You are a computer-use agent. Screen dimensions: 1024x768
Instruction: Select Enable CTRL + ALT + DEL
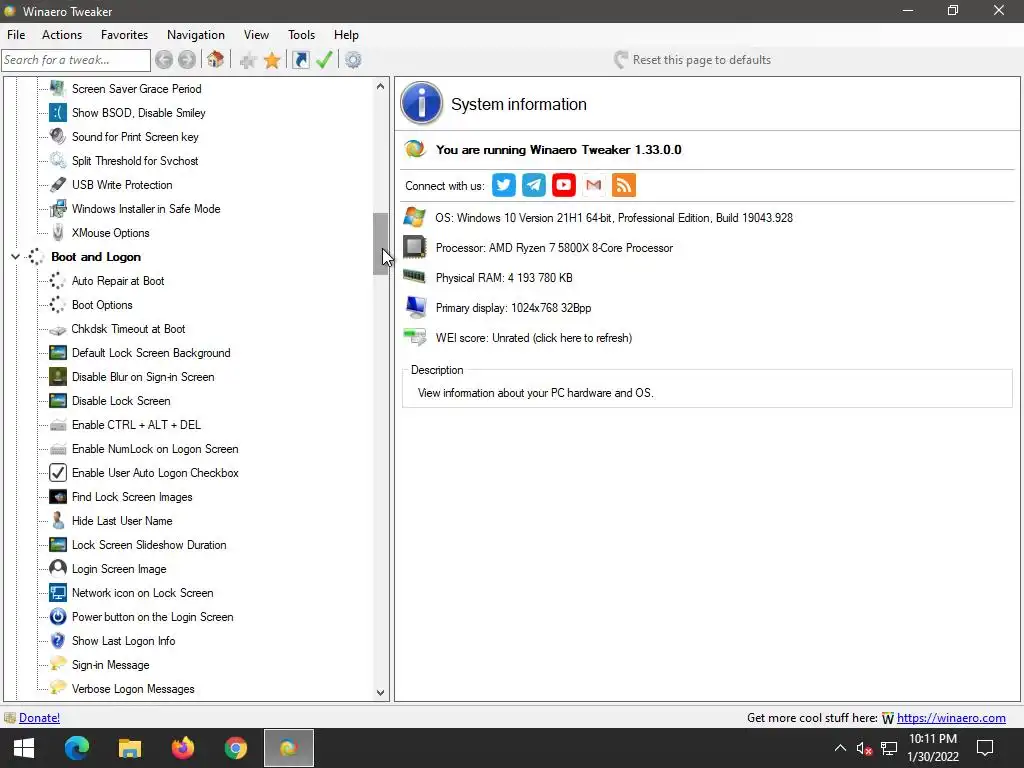136,424
